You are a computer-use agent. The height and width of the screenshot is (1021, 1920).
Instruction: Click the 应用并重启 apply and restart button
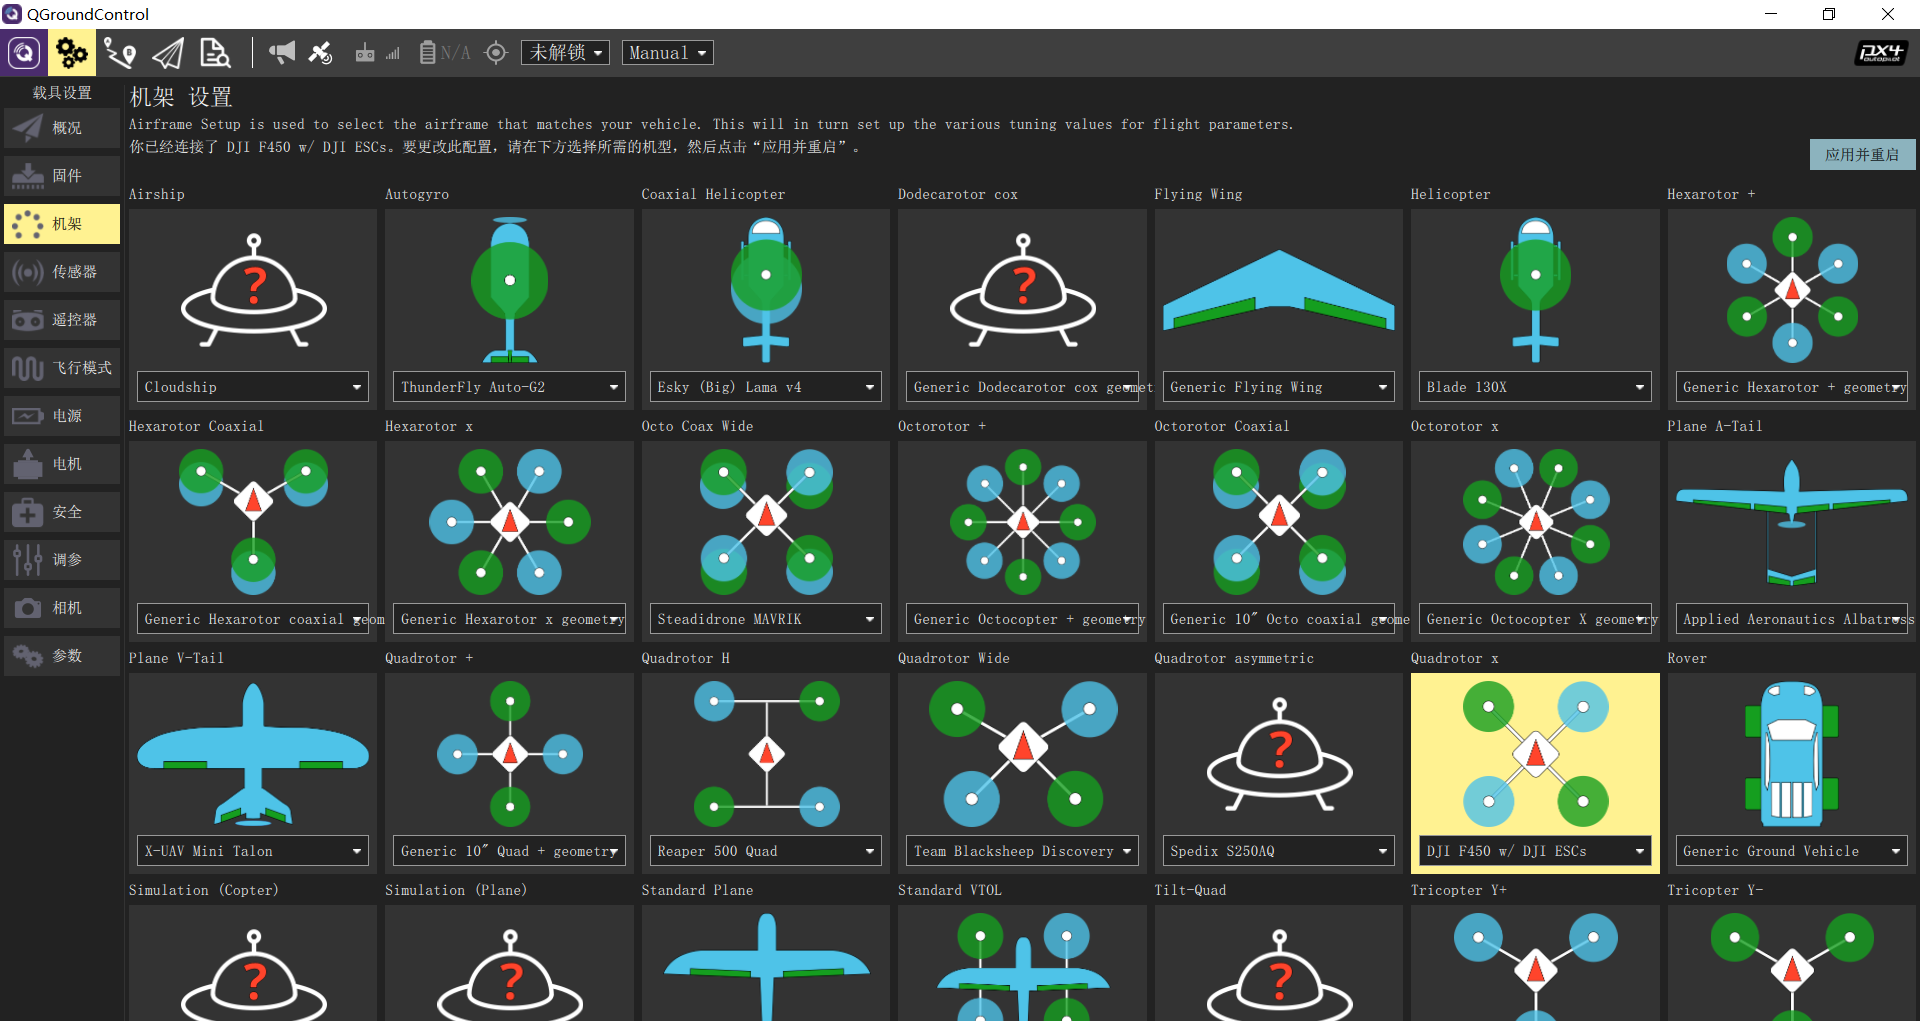(x=1862, y=155)
